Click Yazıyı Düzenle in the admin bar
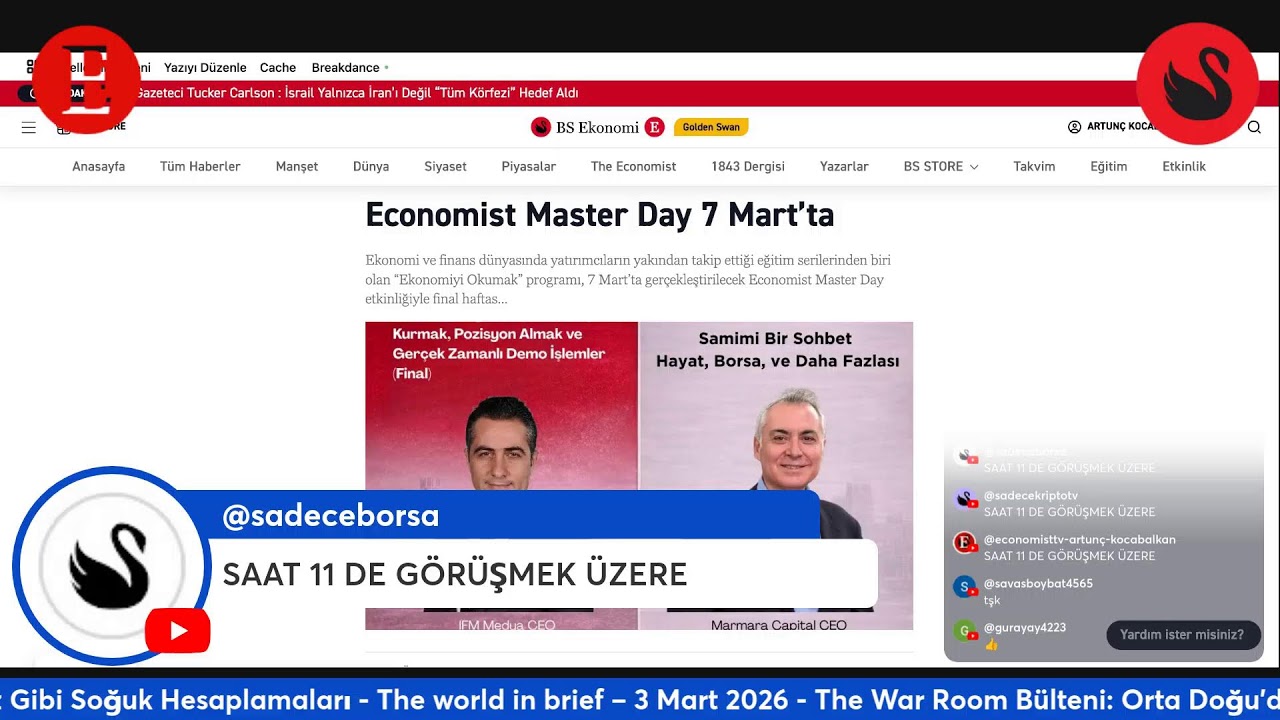 point(205,68)
